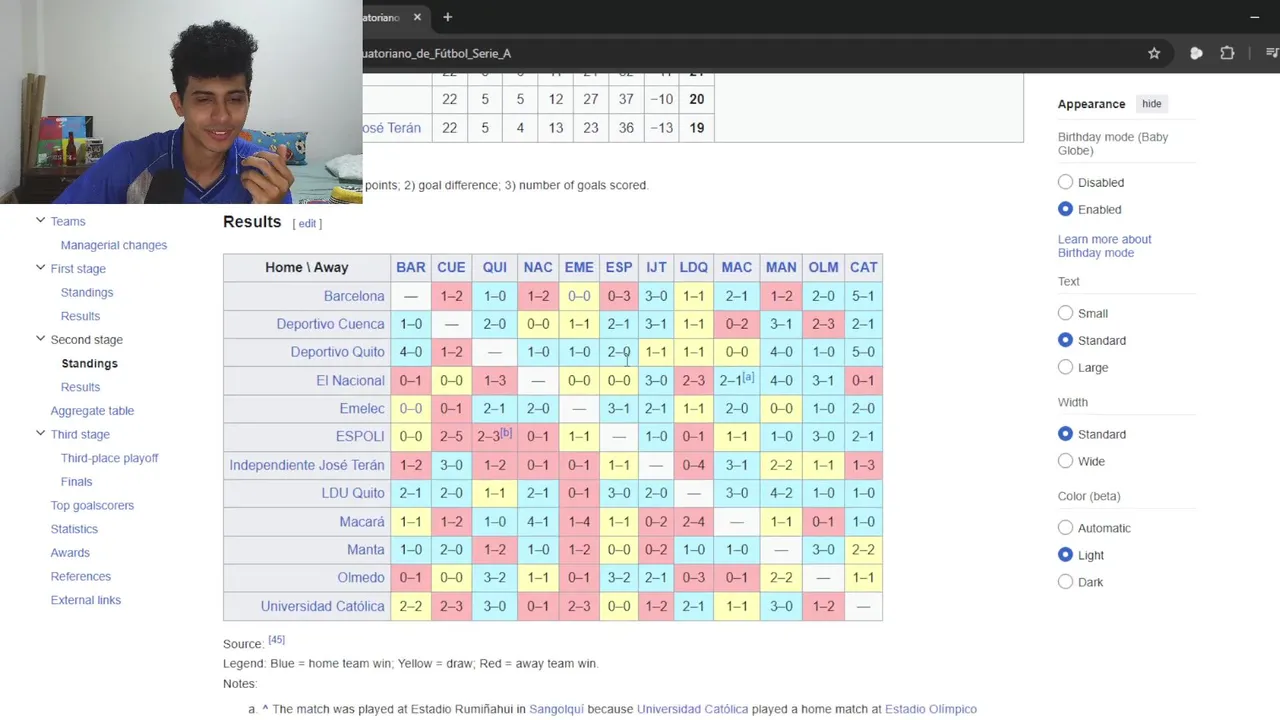Click Barcelona vs Emelec 0–0 result
Viewport: 1280px width, 720px height.
pos(579,296)
